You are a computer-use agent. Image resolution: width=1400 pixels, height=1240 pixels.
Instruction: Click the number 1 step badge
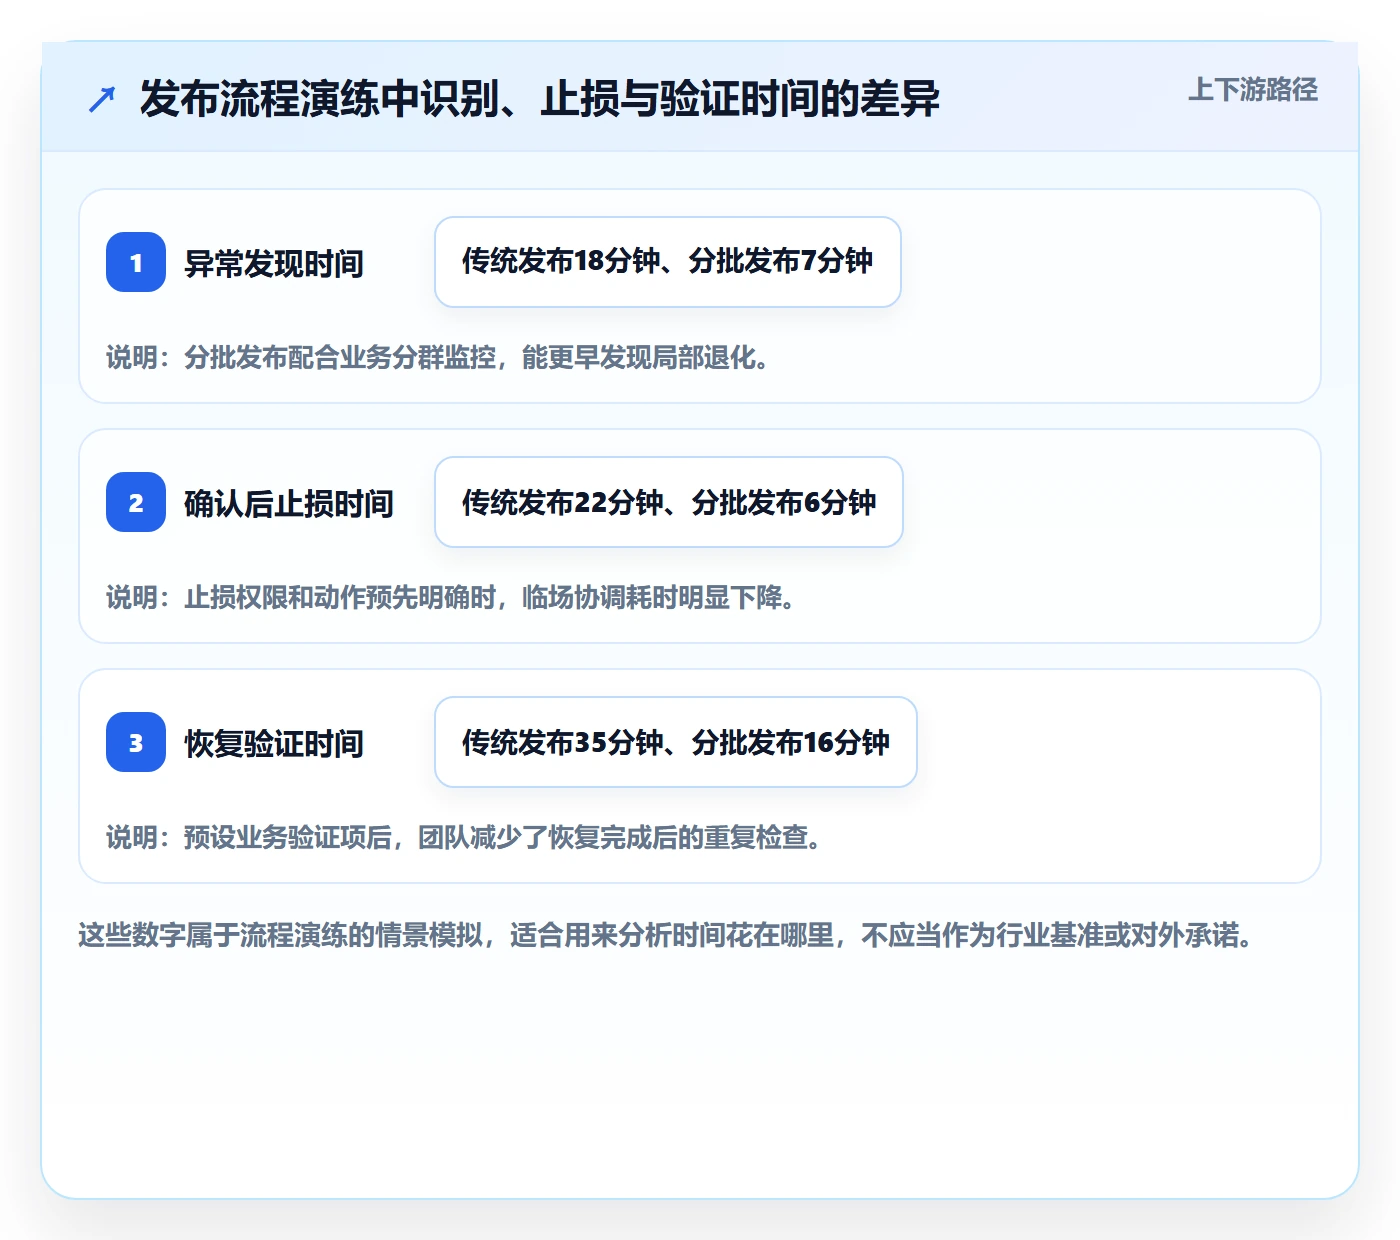[x=136, y=262]
